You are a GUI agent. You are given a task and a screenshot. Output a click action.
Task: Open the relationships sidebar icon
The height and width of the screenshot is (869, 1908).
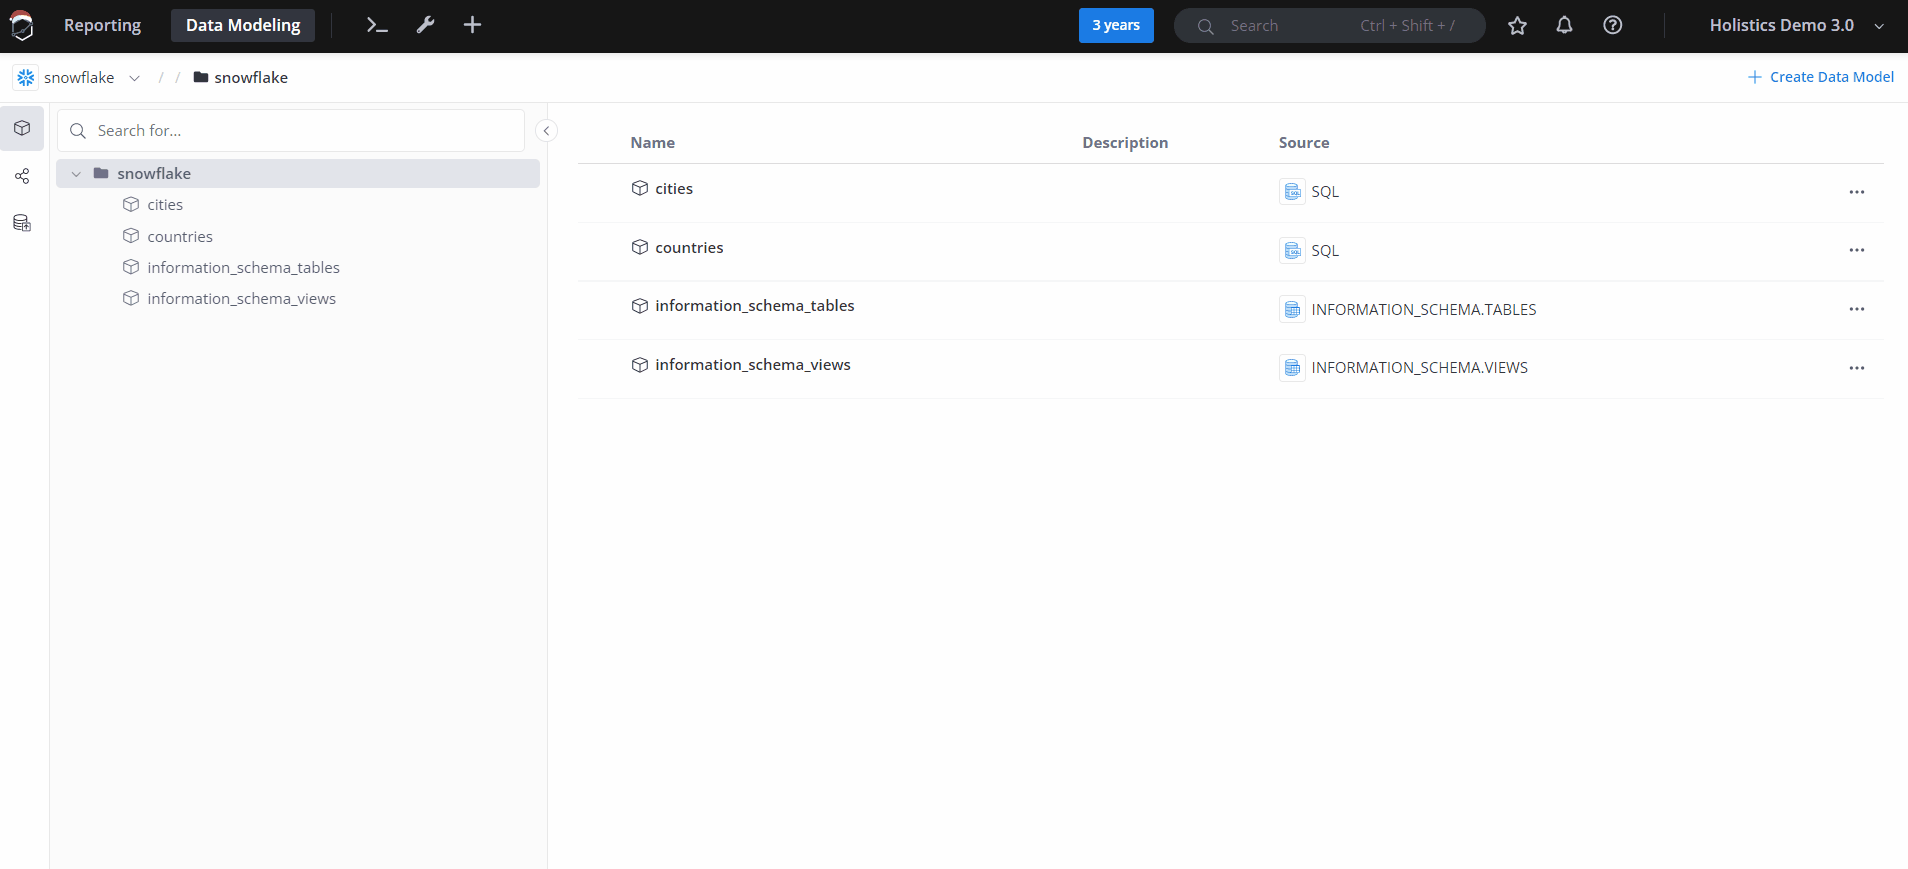(x=22, y=176)
